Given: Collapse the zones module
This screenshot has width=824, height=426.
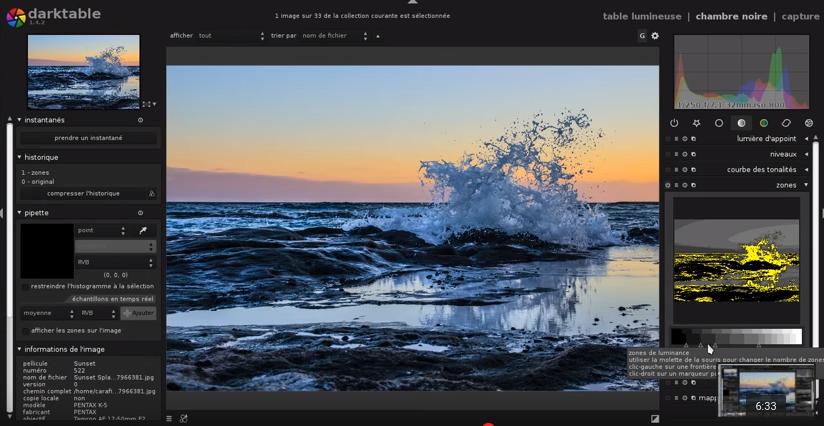Looking at the screenshot, I should [807, 185].
